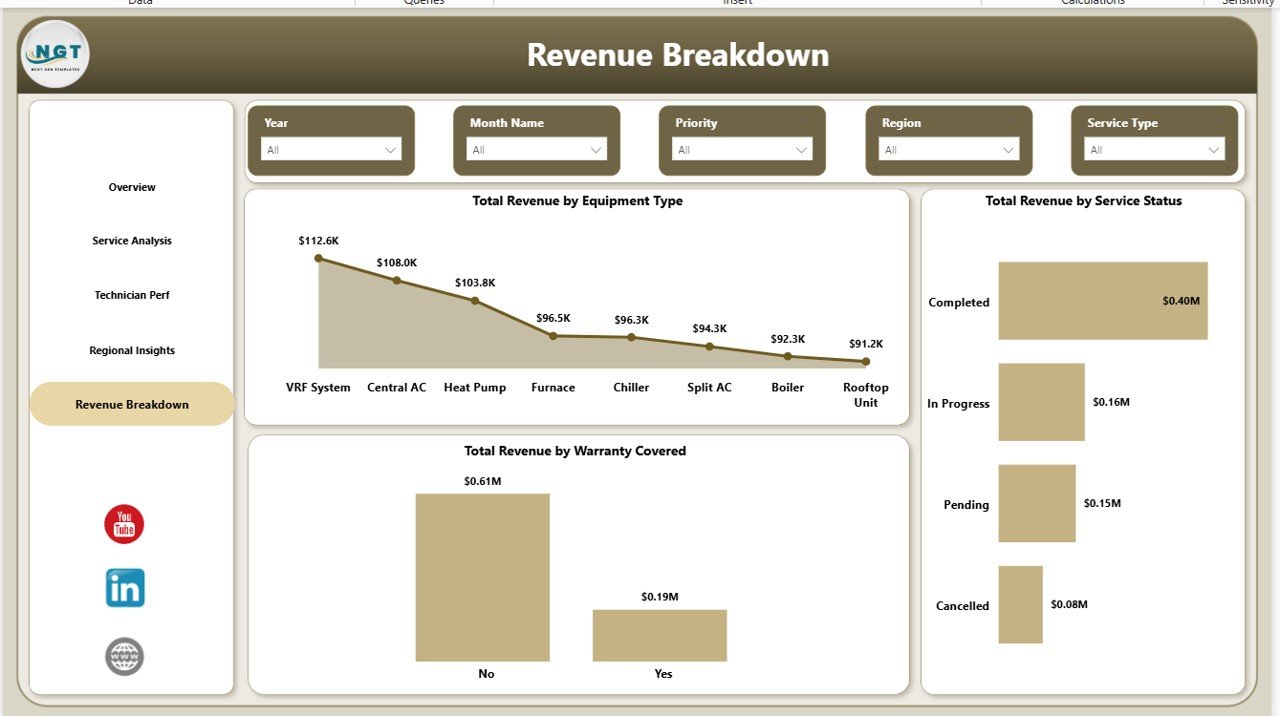Open the Regional Insights page
The image size is (1280, 716).
pyautogui.click(x=131, y=350)
